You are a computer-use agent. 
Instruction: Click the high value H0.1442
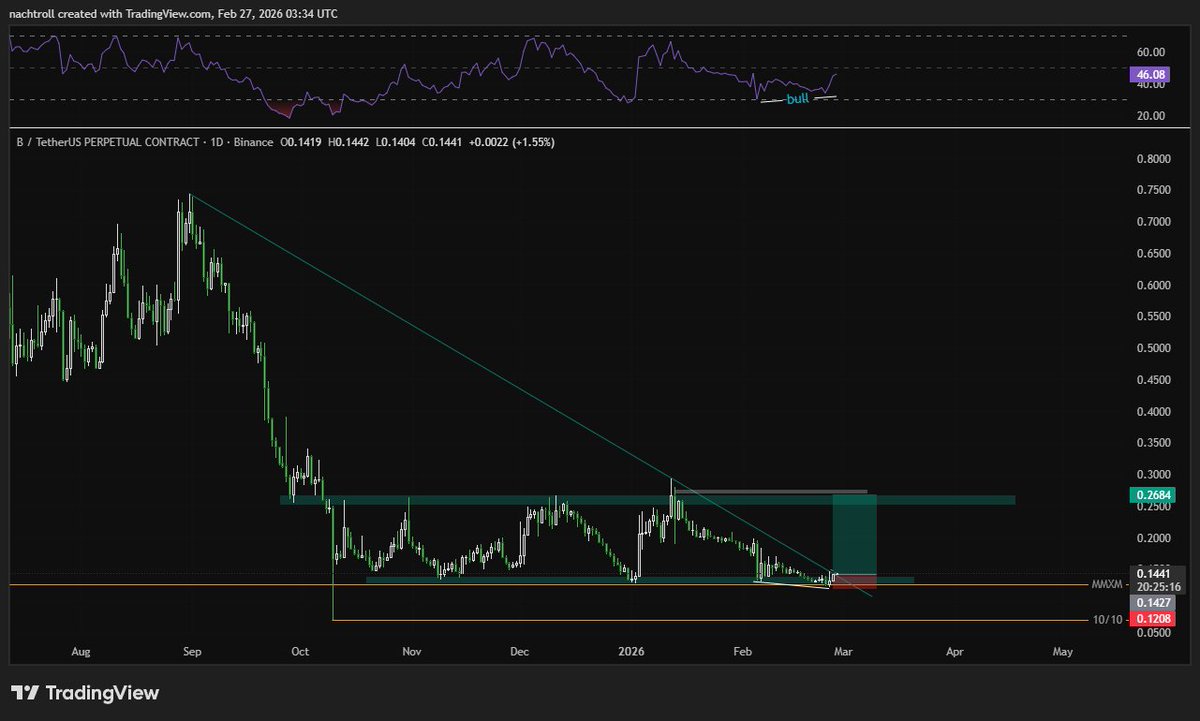(x=350, y=143)
